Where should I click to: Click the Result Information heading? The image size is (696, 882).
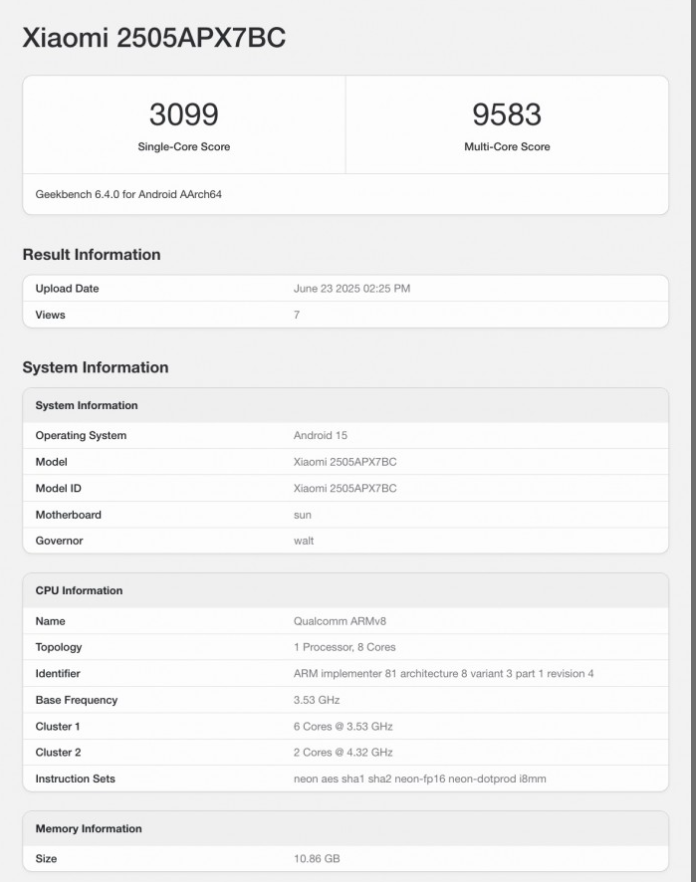[91, 255]
